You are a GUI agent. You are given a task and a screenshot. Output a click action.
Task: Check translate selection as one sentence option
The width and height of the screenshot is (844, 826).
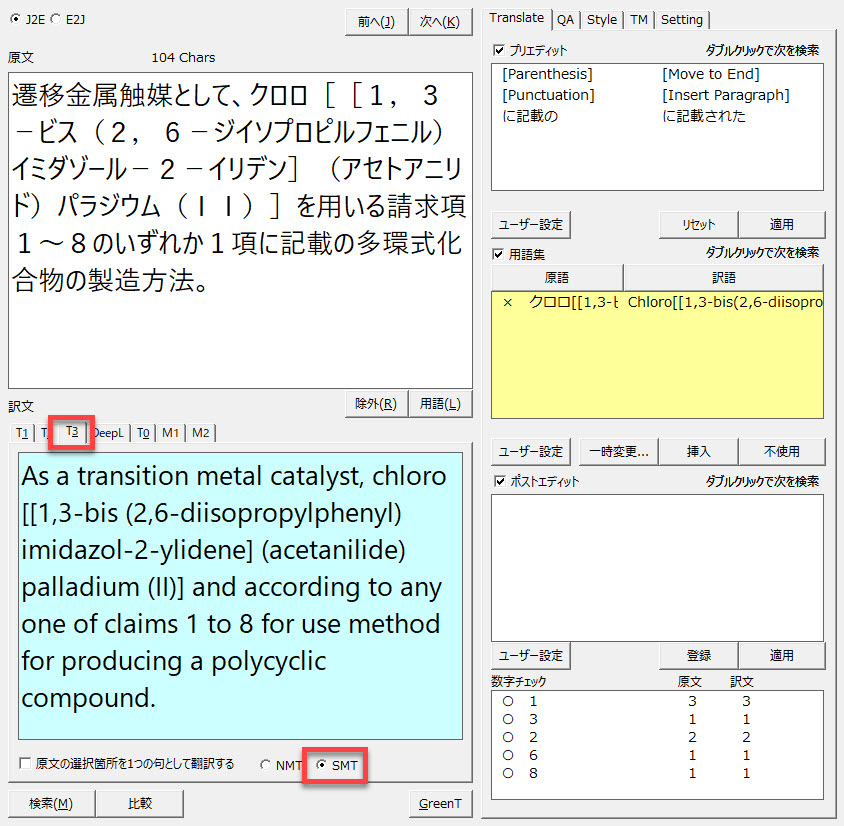pos(25,764)
